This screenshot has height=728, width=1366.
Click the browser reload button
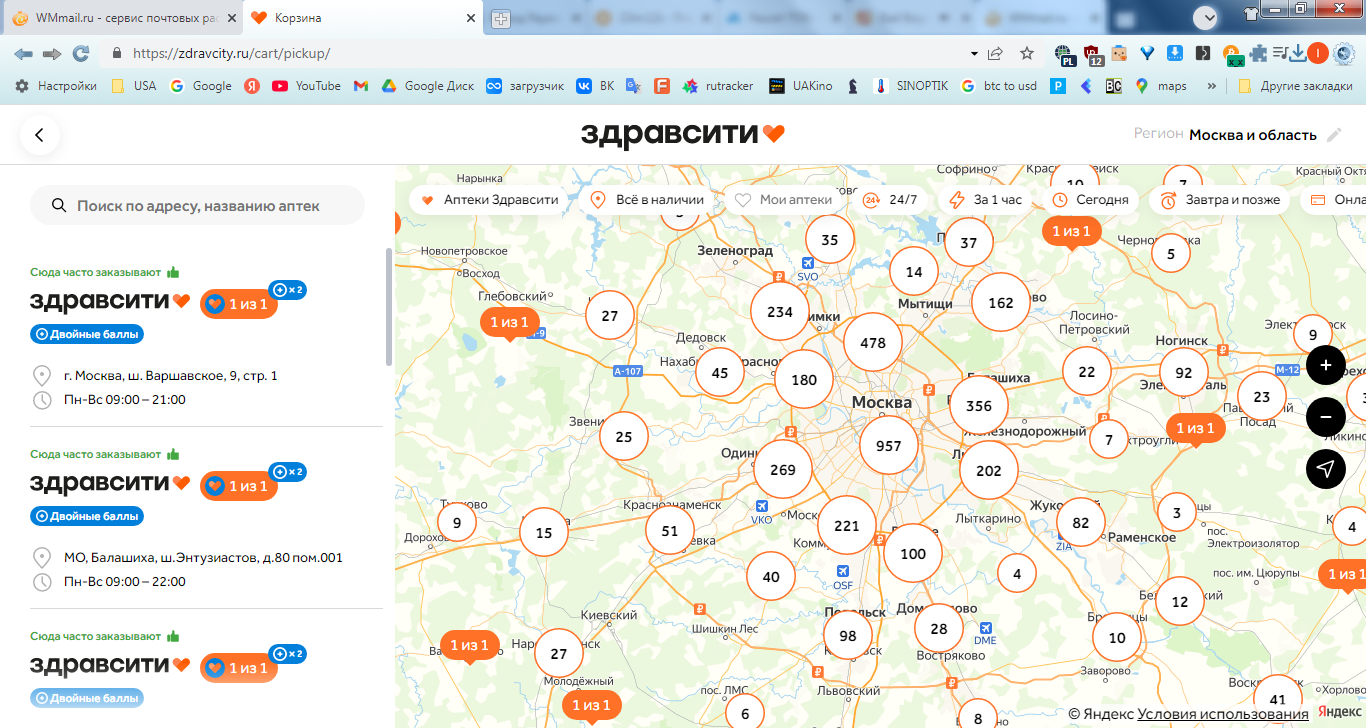tap(81, 53)
